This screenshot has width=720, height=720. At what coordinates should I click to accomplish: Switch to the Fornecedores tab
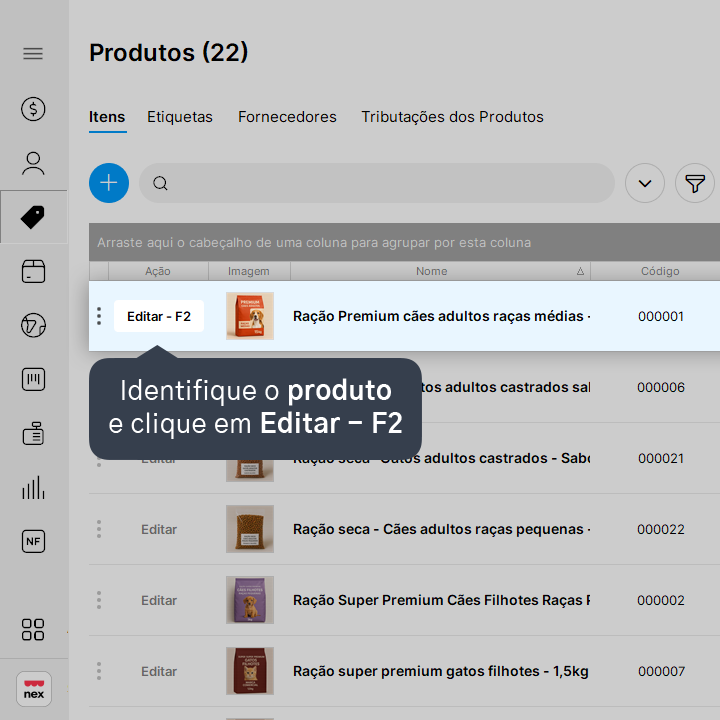point(287,117)
